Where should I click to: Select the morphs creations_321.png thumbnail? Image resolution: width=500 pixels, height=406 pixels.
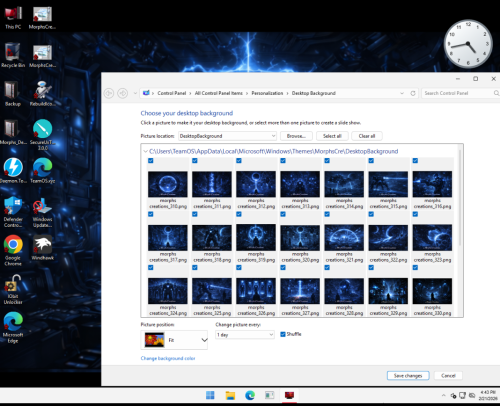pyautogui.click(x=344, y=238)
